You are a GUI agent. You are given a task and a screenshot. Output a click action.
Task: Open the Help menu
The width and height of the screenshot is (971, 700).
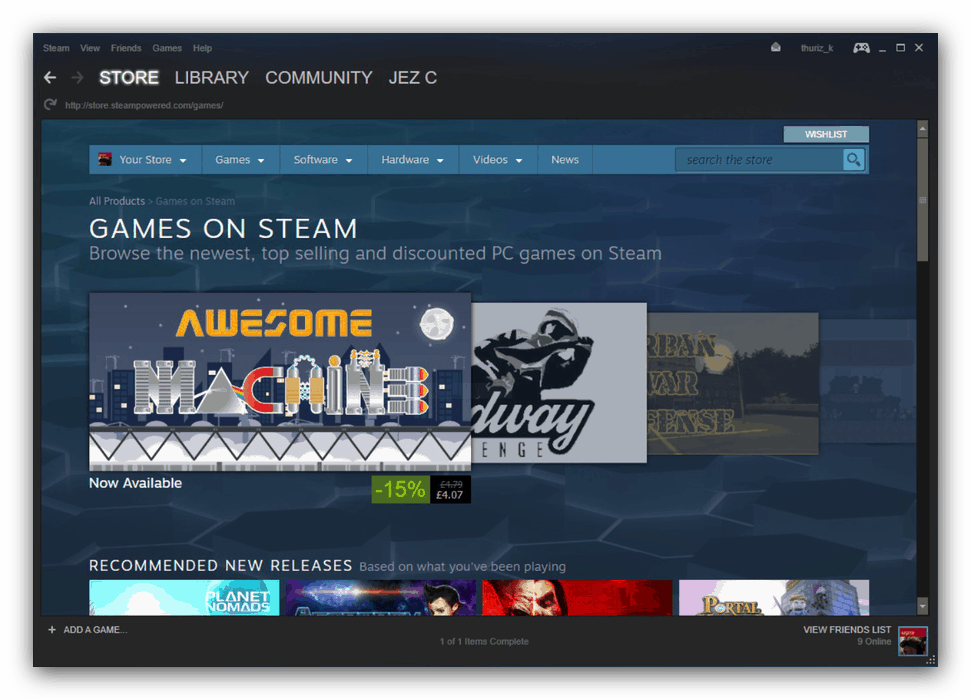coord(202,48)
